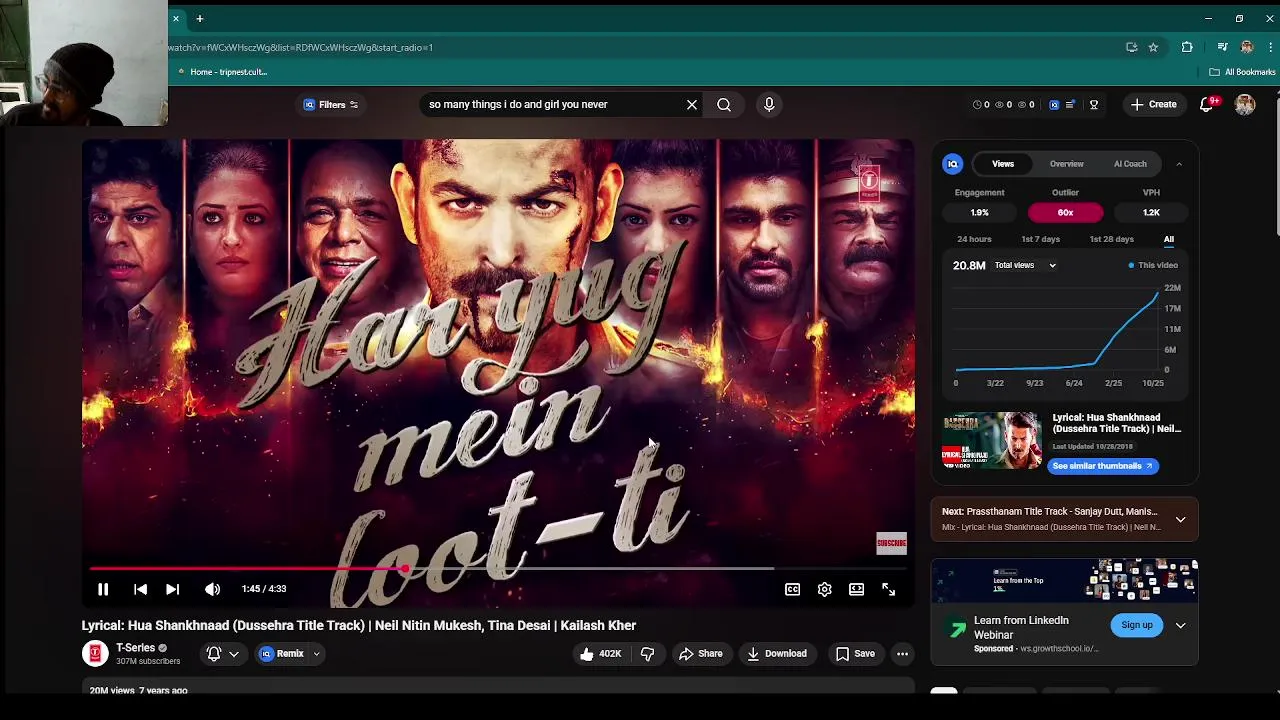
Task: Open the T-Series channel avatar
Action: point(95,654)
